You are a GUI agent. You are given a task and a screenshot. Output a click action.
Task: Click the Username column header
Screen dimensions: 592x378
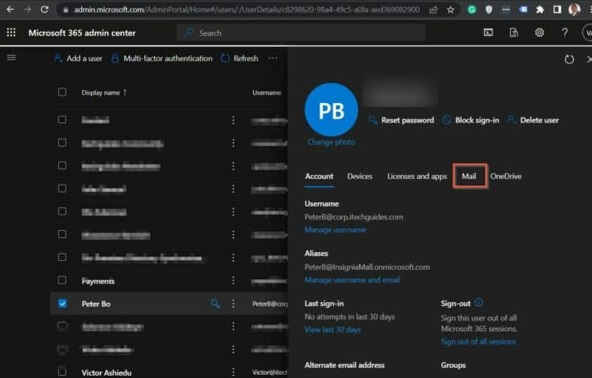[267, 93]
